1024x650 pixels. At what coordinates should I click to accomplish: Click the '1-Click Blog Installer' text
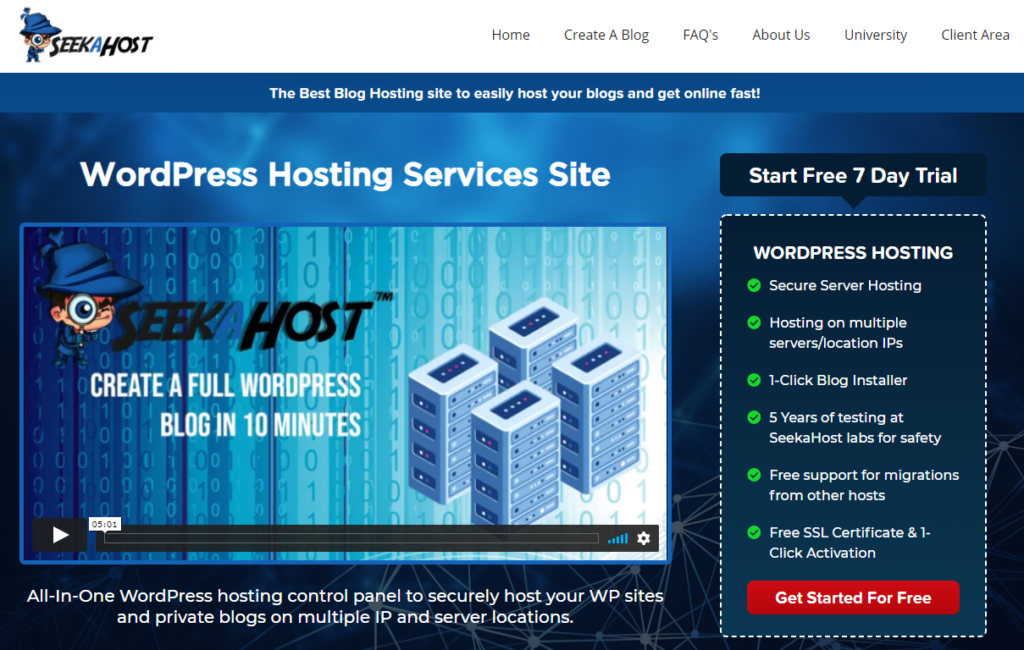pyautogui.click(x=838, y=380)
